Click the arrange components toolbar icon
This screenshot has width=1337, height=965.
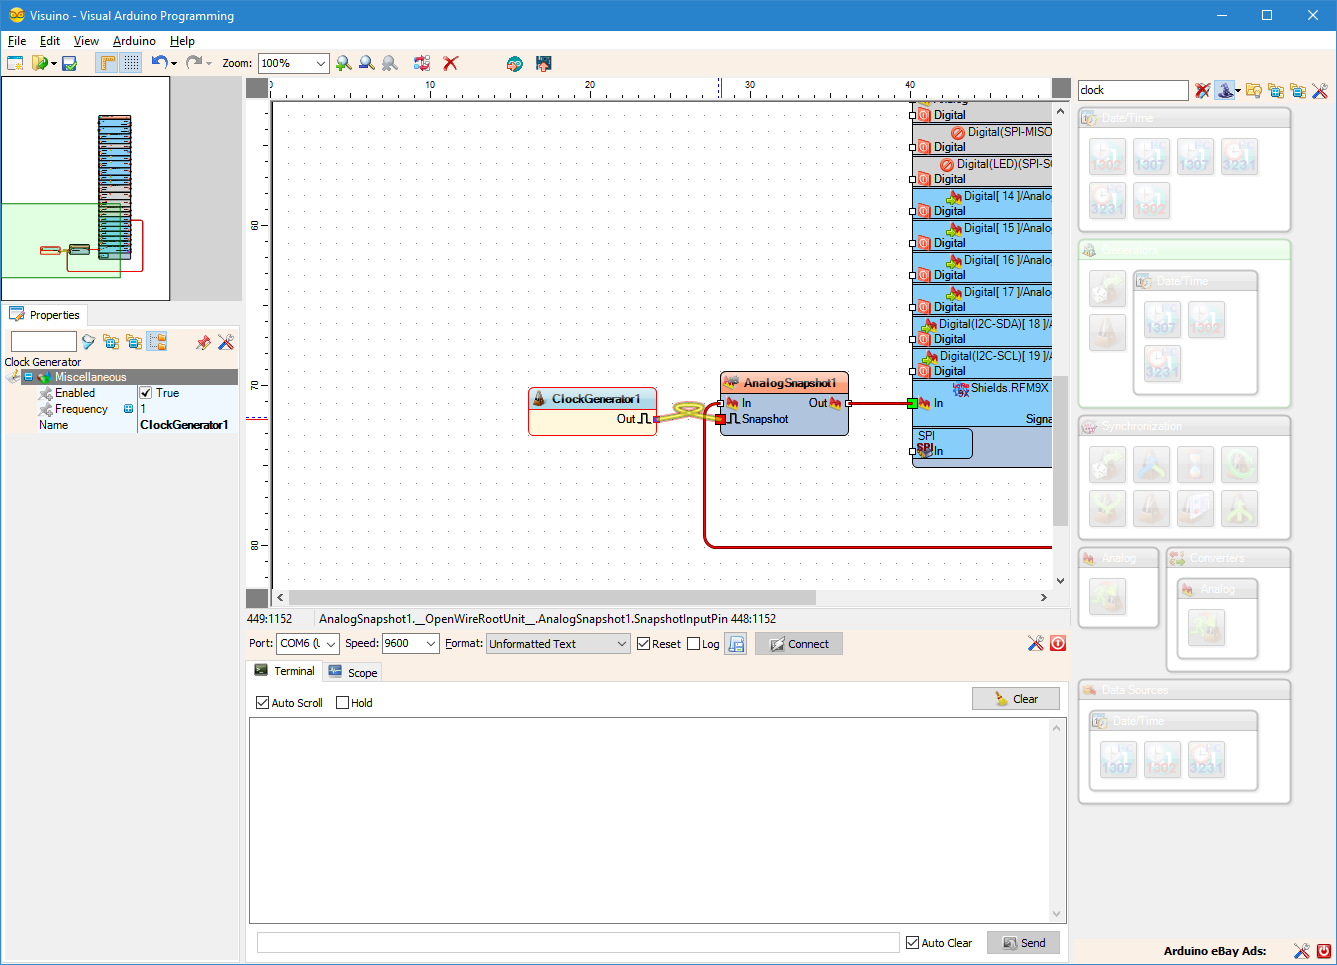click(x=422, y=63)
